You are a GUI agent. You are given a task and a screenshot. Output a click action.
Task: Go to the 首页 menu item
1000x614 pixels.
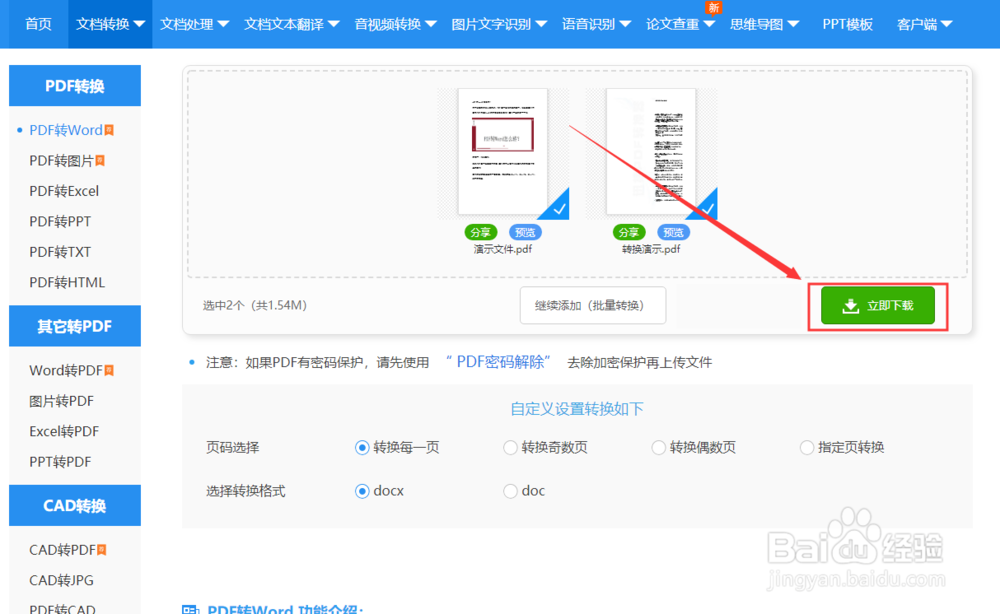click(37, 24)
